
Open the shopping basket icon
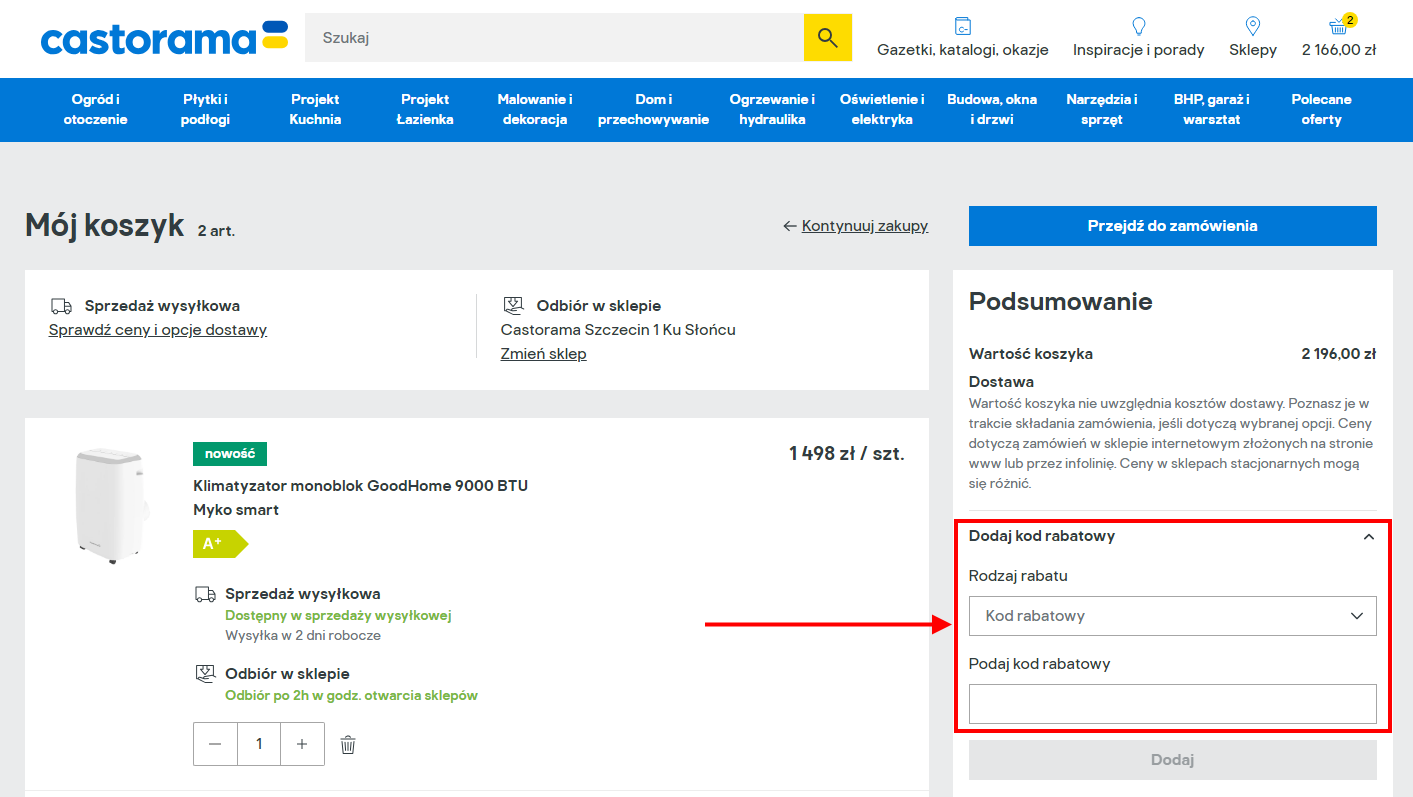click(x=1340, y=26)
